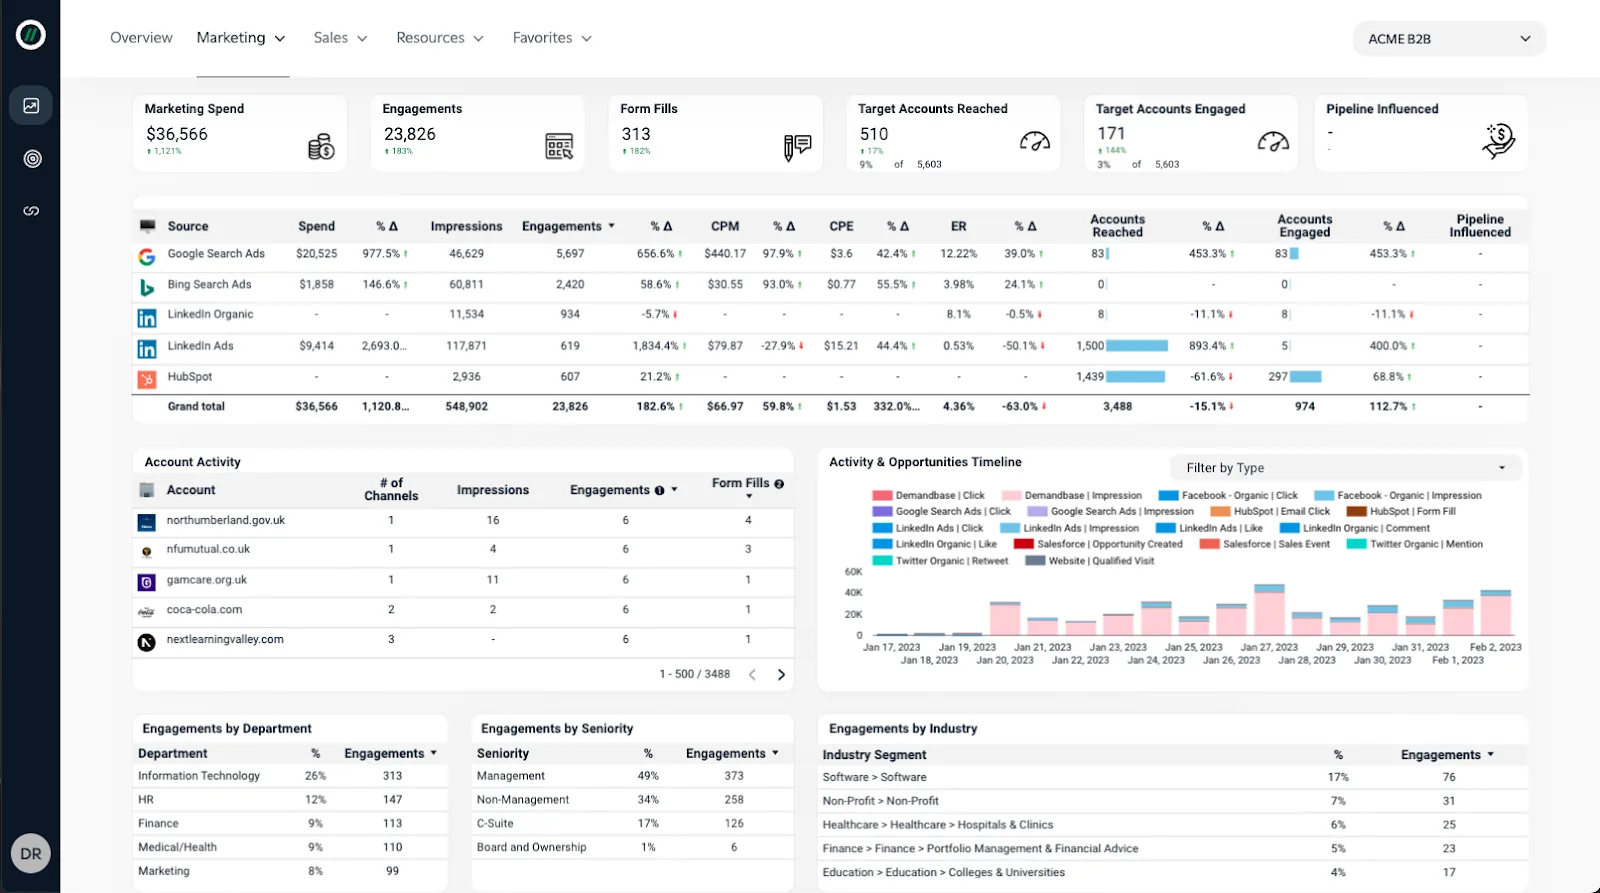Click the Form Fills help icon

779,484
